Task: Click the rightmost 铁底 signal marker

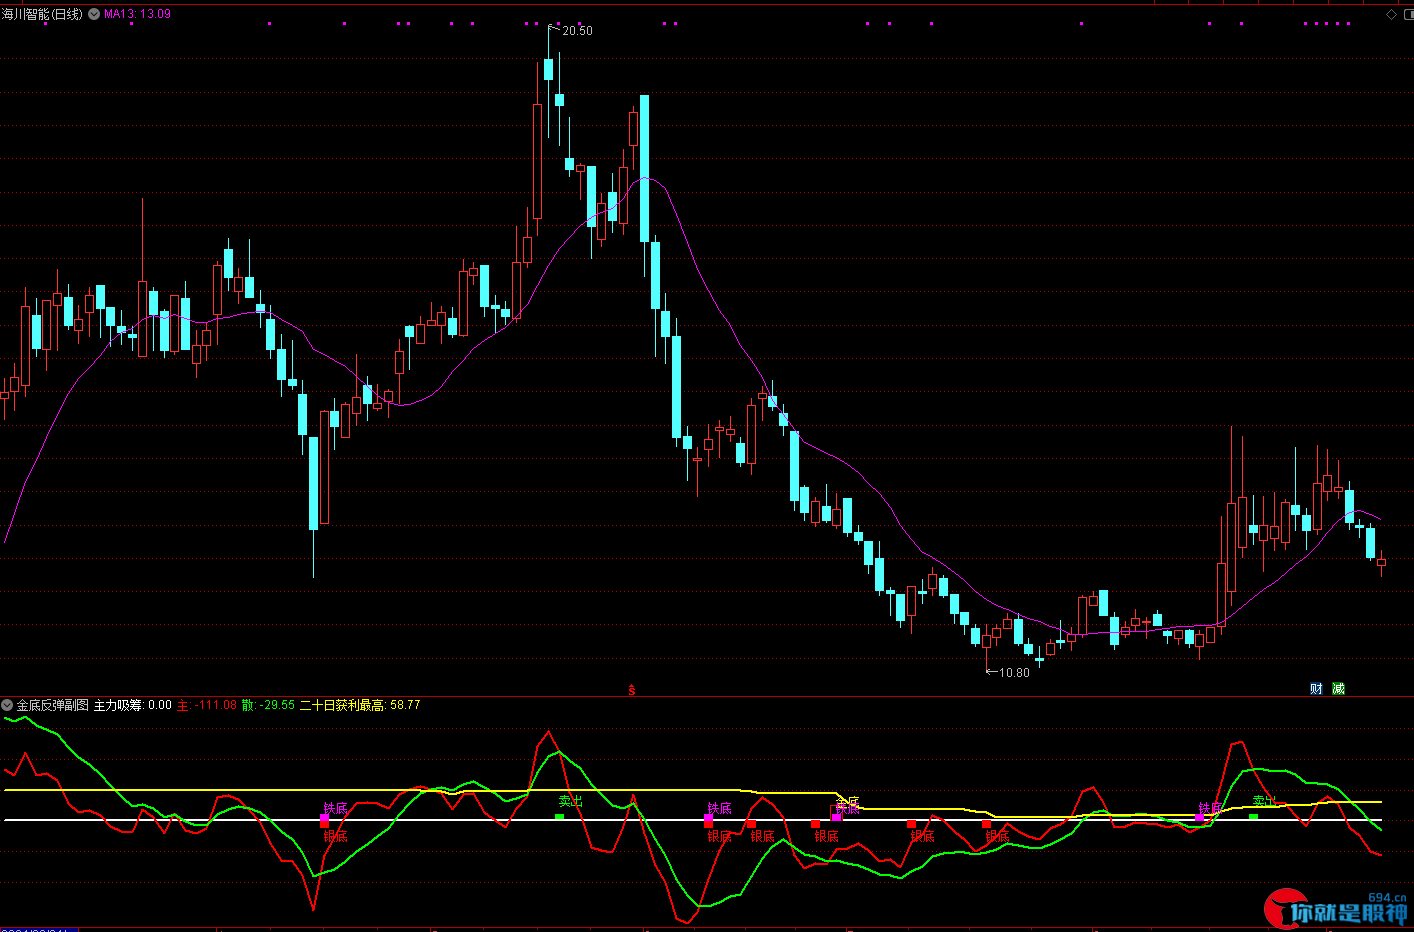Action: (x=1200, y=818)
